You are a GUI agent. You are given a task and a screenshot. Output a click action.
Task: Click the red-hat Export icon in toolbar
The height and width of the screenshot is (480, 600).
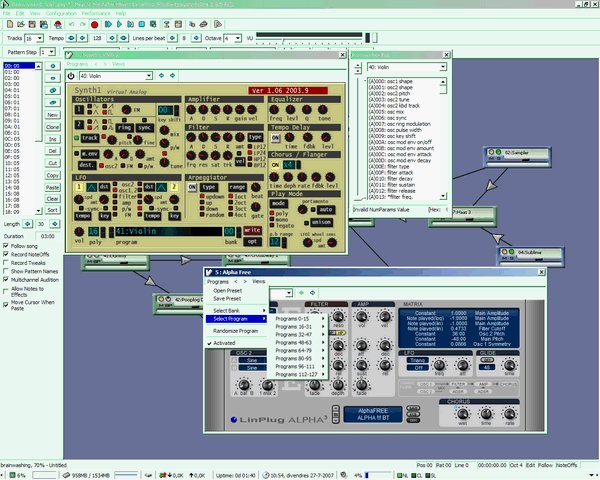point(58,25)
